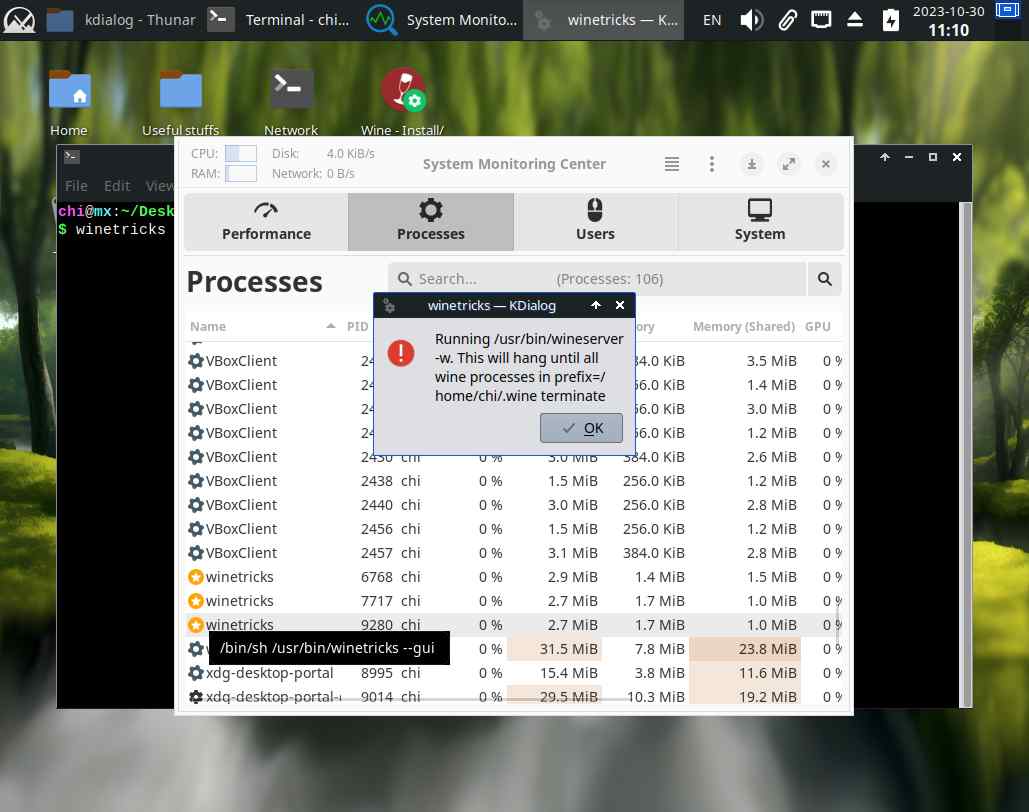Switch to kdialog - Thunar taskbar item
The image size is (1029, 812).
121,20
